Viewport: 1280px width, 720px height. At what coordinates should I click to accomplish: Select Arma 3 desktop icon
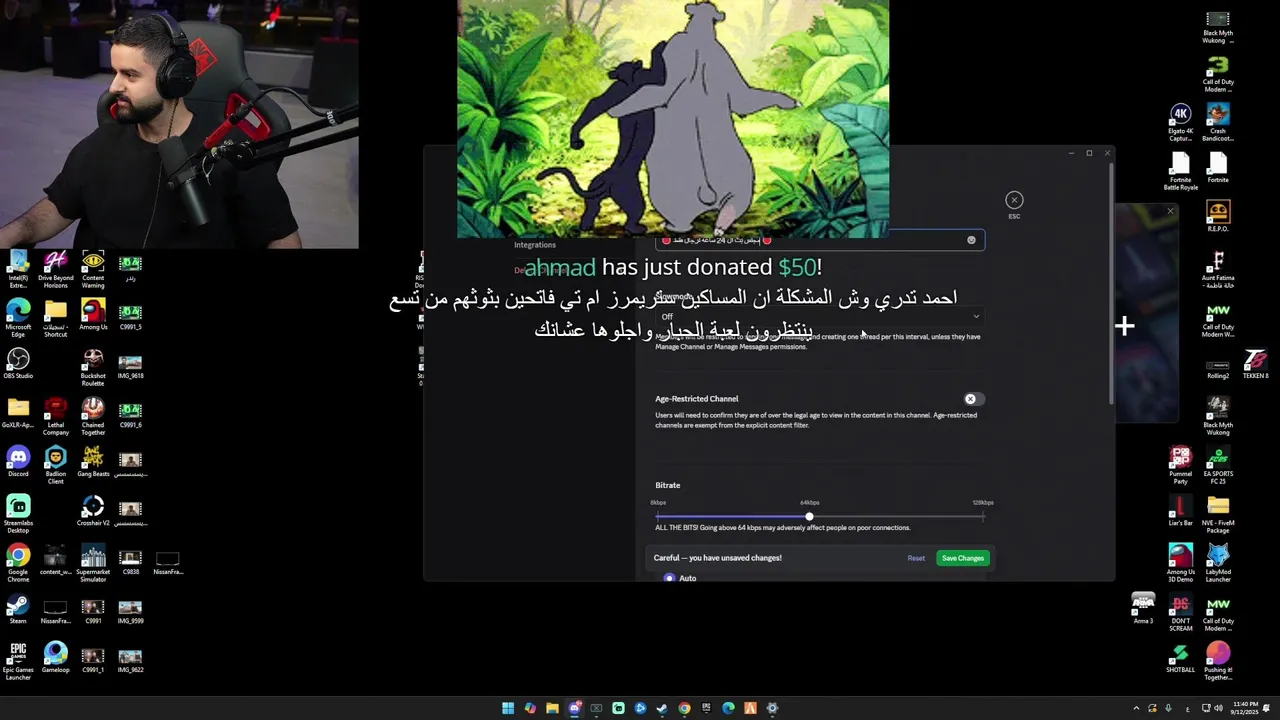[x=1143, y=608]
